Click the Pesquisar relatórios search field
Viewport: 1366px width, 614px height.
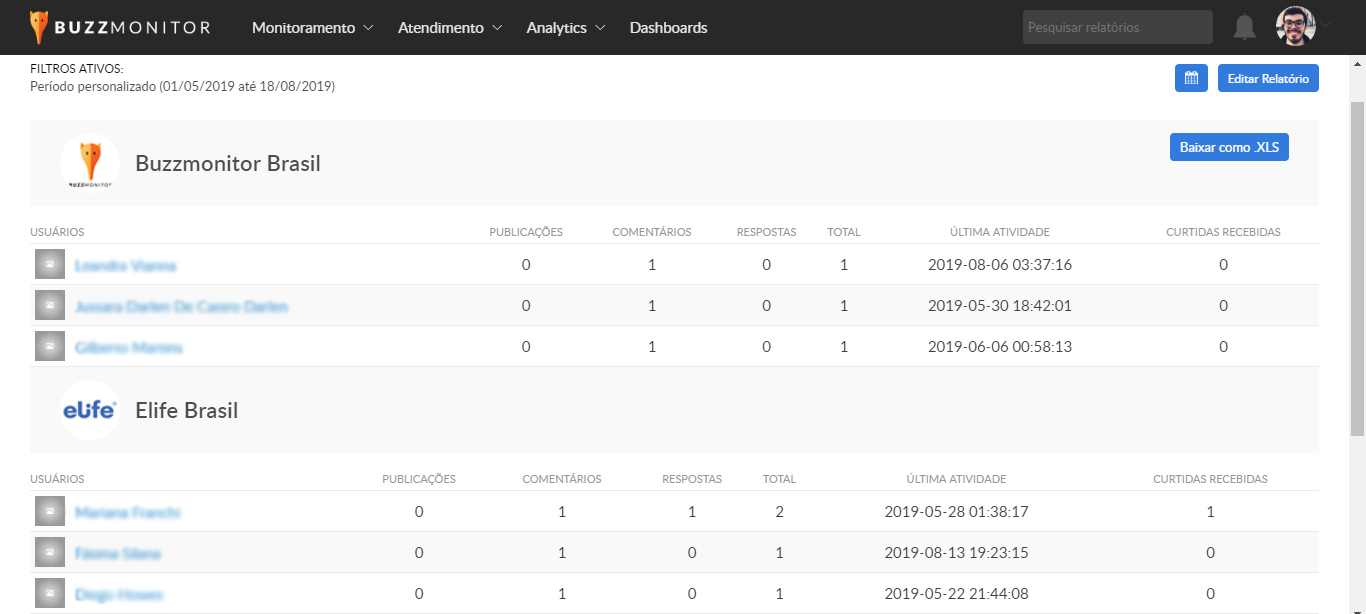[1117, 27]
